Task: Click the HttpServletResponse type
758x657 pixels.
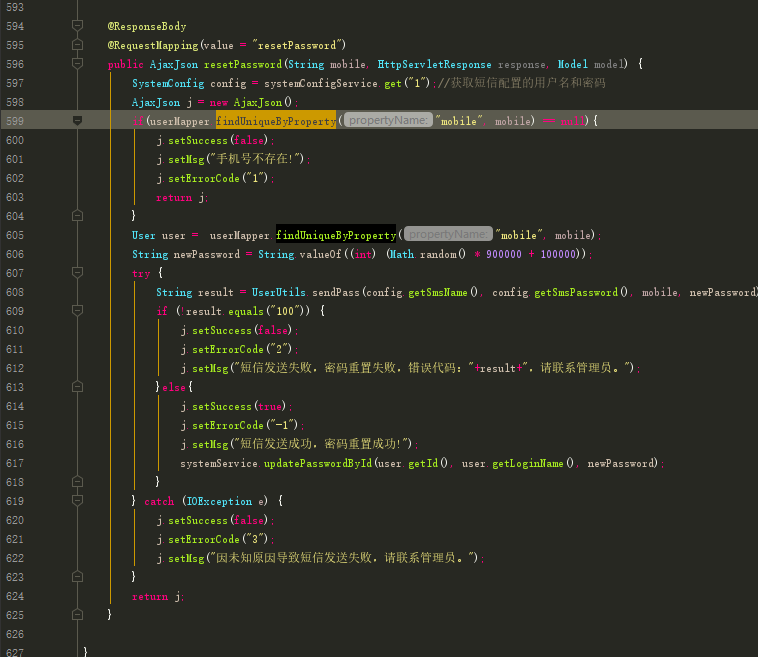Action: [x=434, y=64]
